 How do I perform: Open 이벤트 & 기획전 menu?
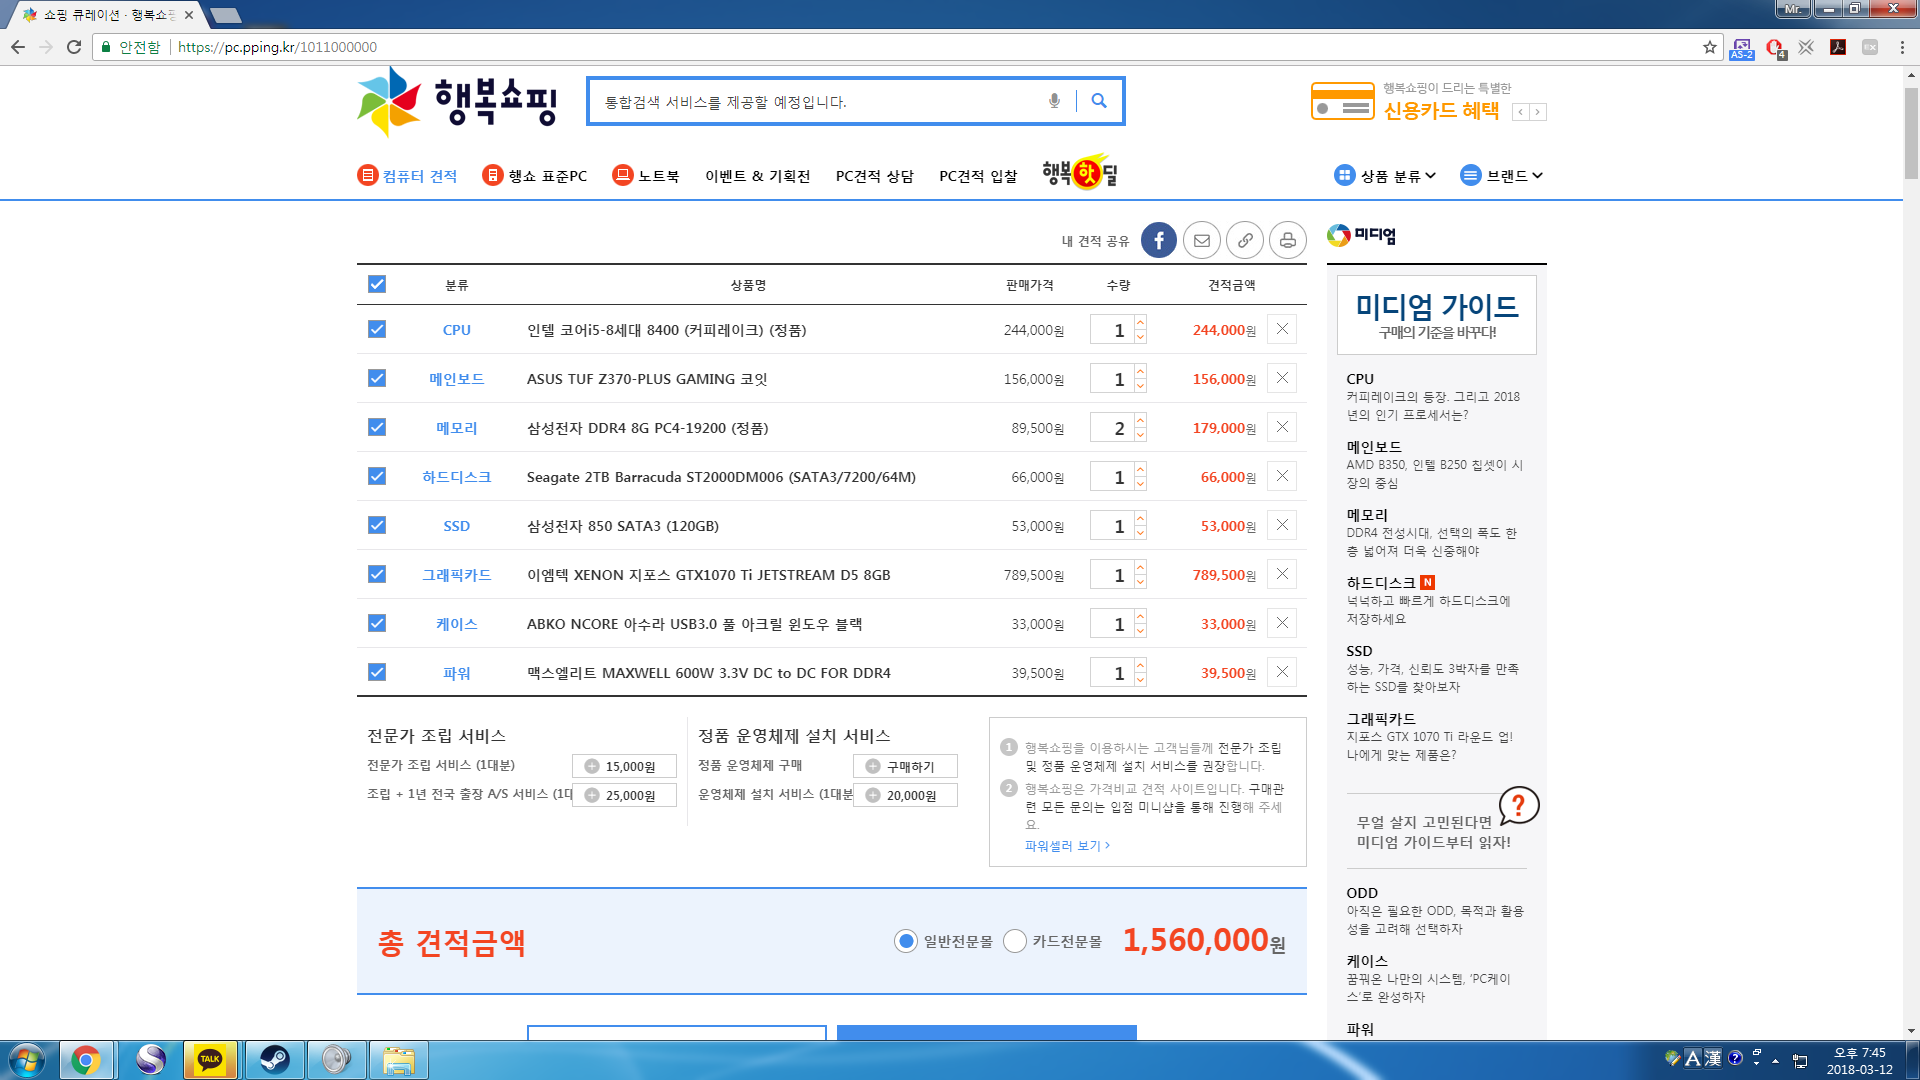tap(757, 176)
